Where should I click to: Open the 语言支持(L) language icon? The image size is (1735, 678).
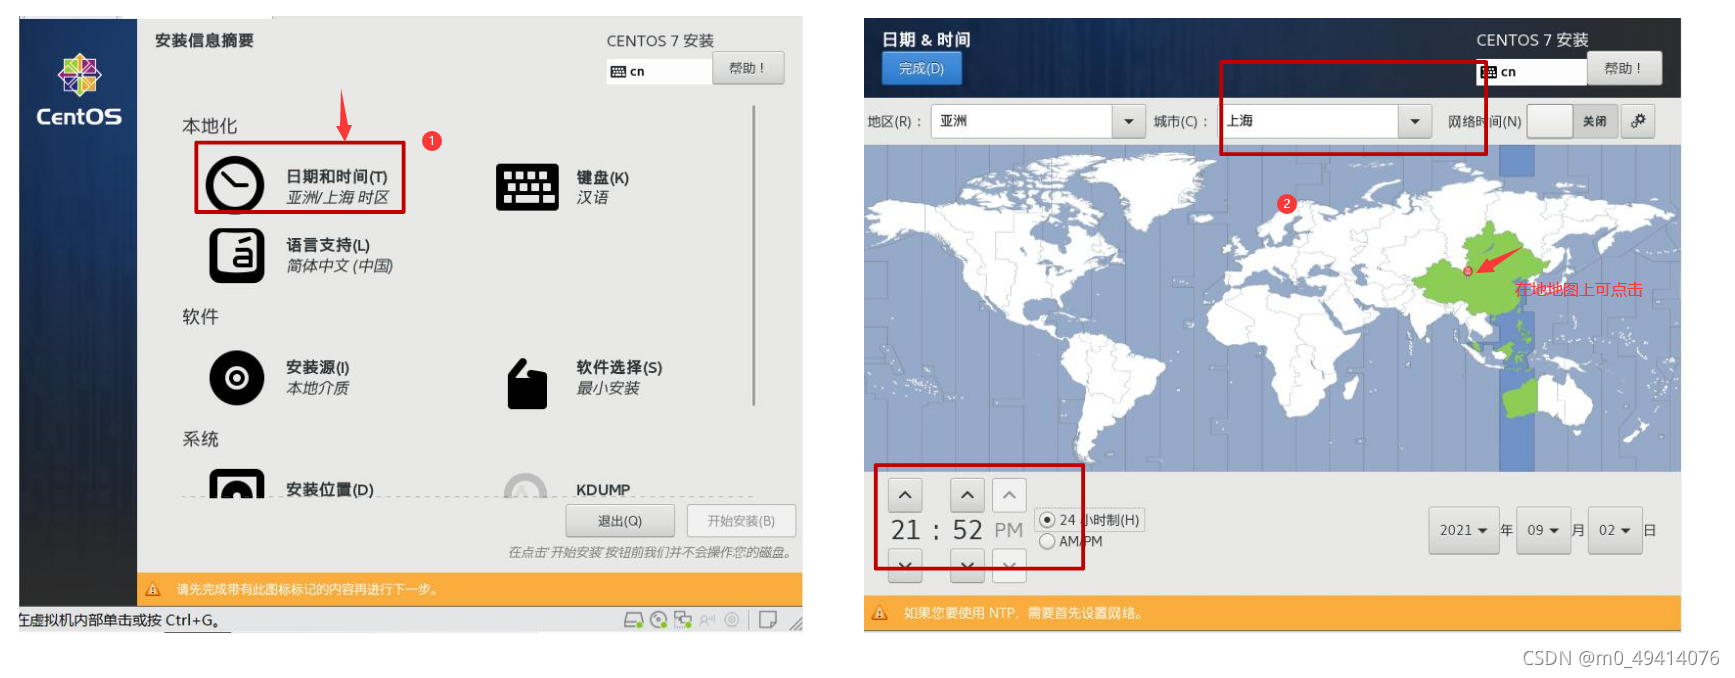coord(237,255)
